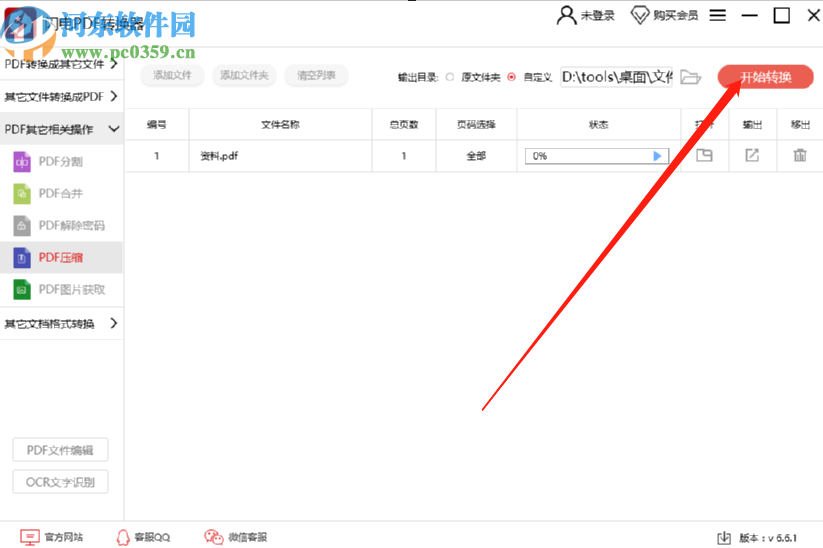Choose the PDF压缩 compress tool icon
Screen dimensions: 823x548
22,258
